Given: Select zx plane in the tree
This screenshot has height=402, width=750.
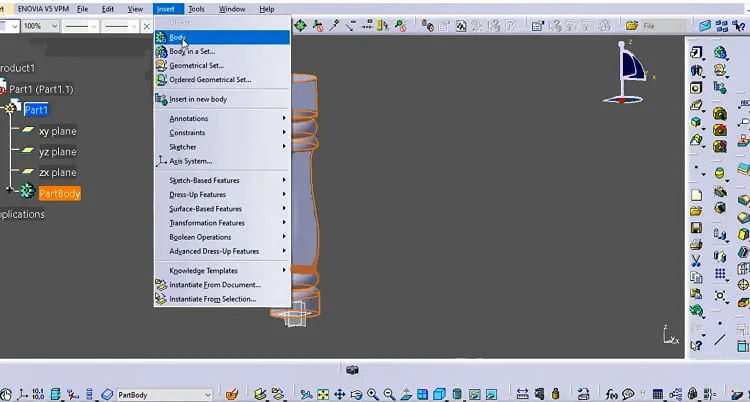Looking at the screenshot, I should point(57,172).
